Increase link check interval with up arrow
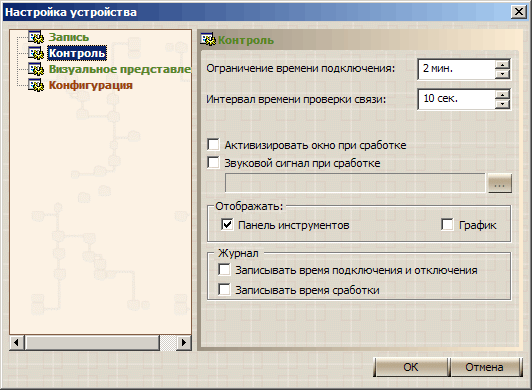The image size is (532, 390). click(x=502, y=94)
